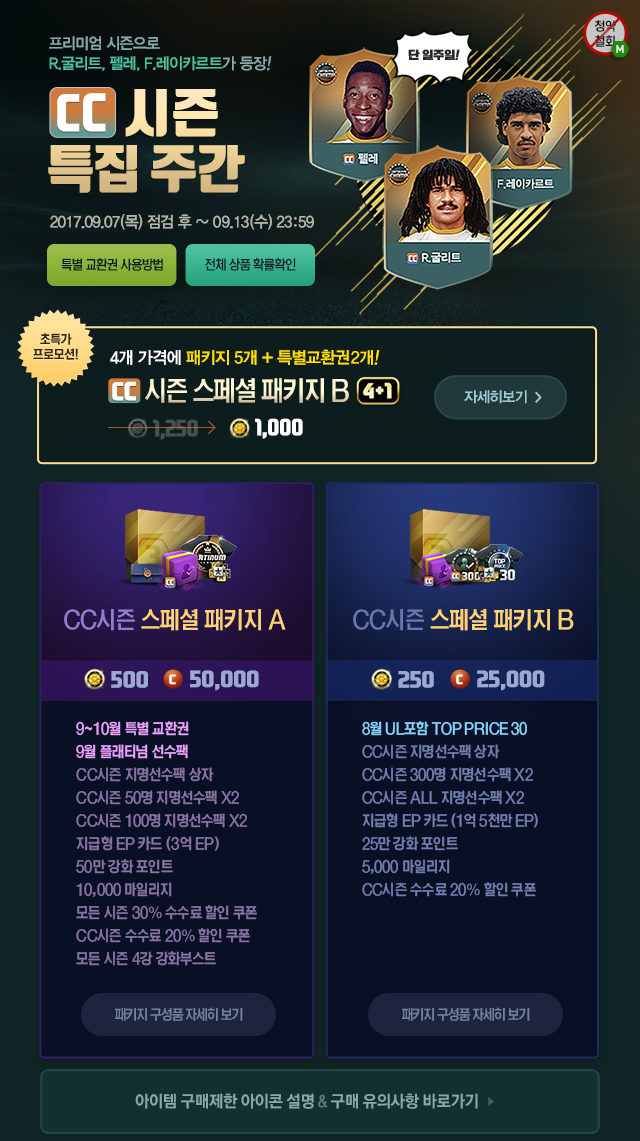
Task: Click the orange C icon beside 25,000
Action: pyautogui.click(x=460, y=680)
